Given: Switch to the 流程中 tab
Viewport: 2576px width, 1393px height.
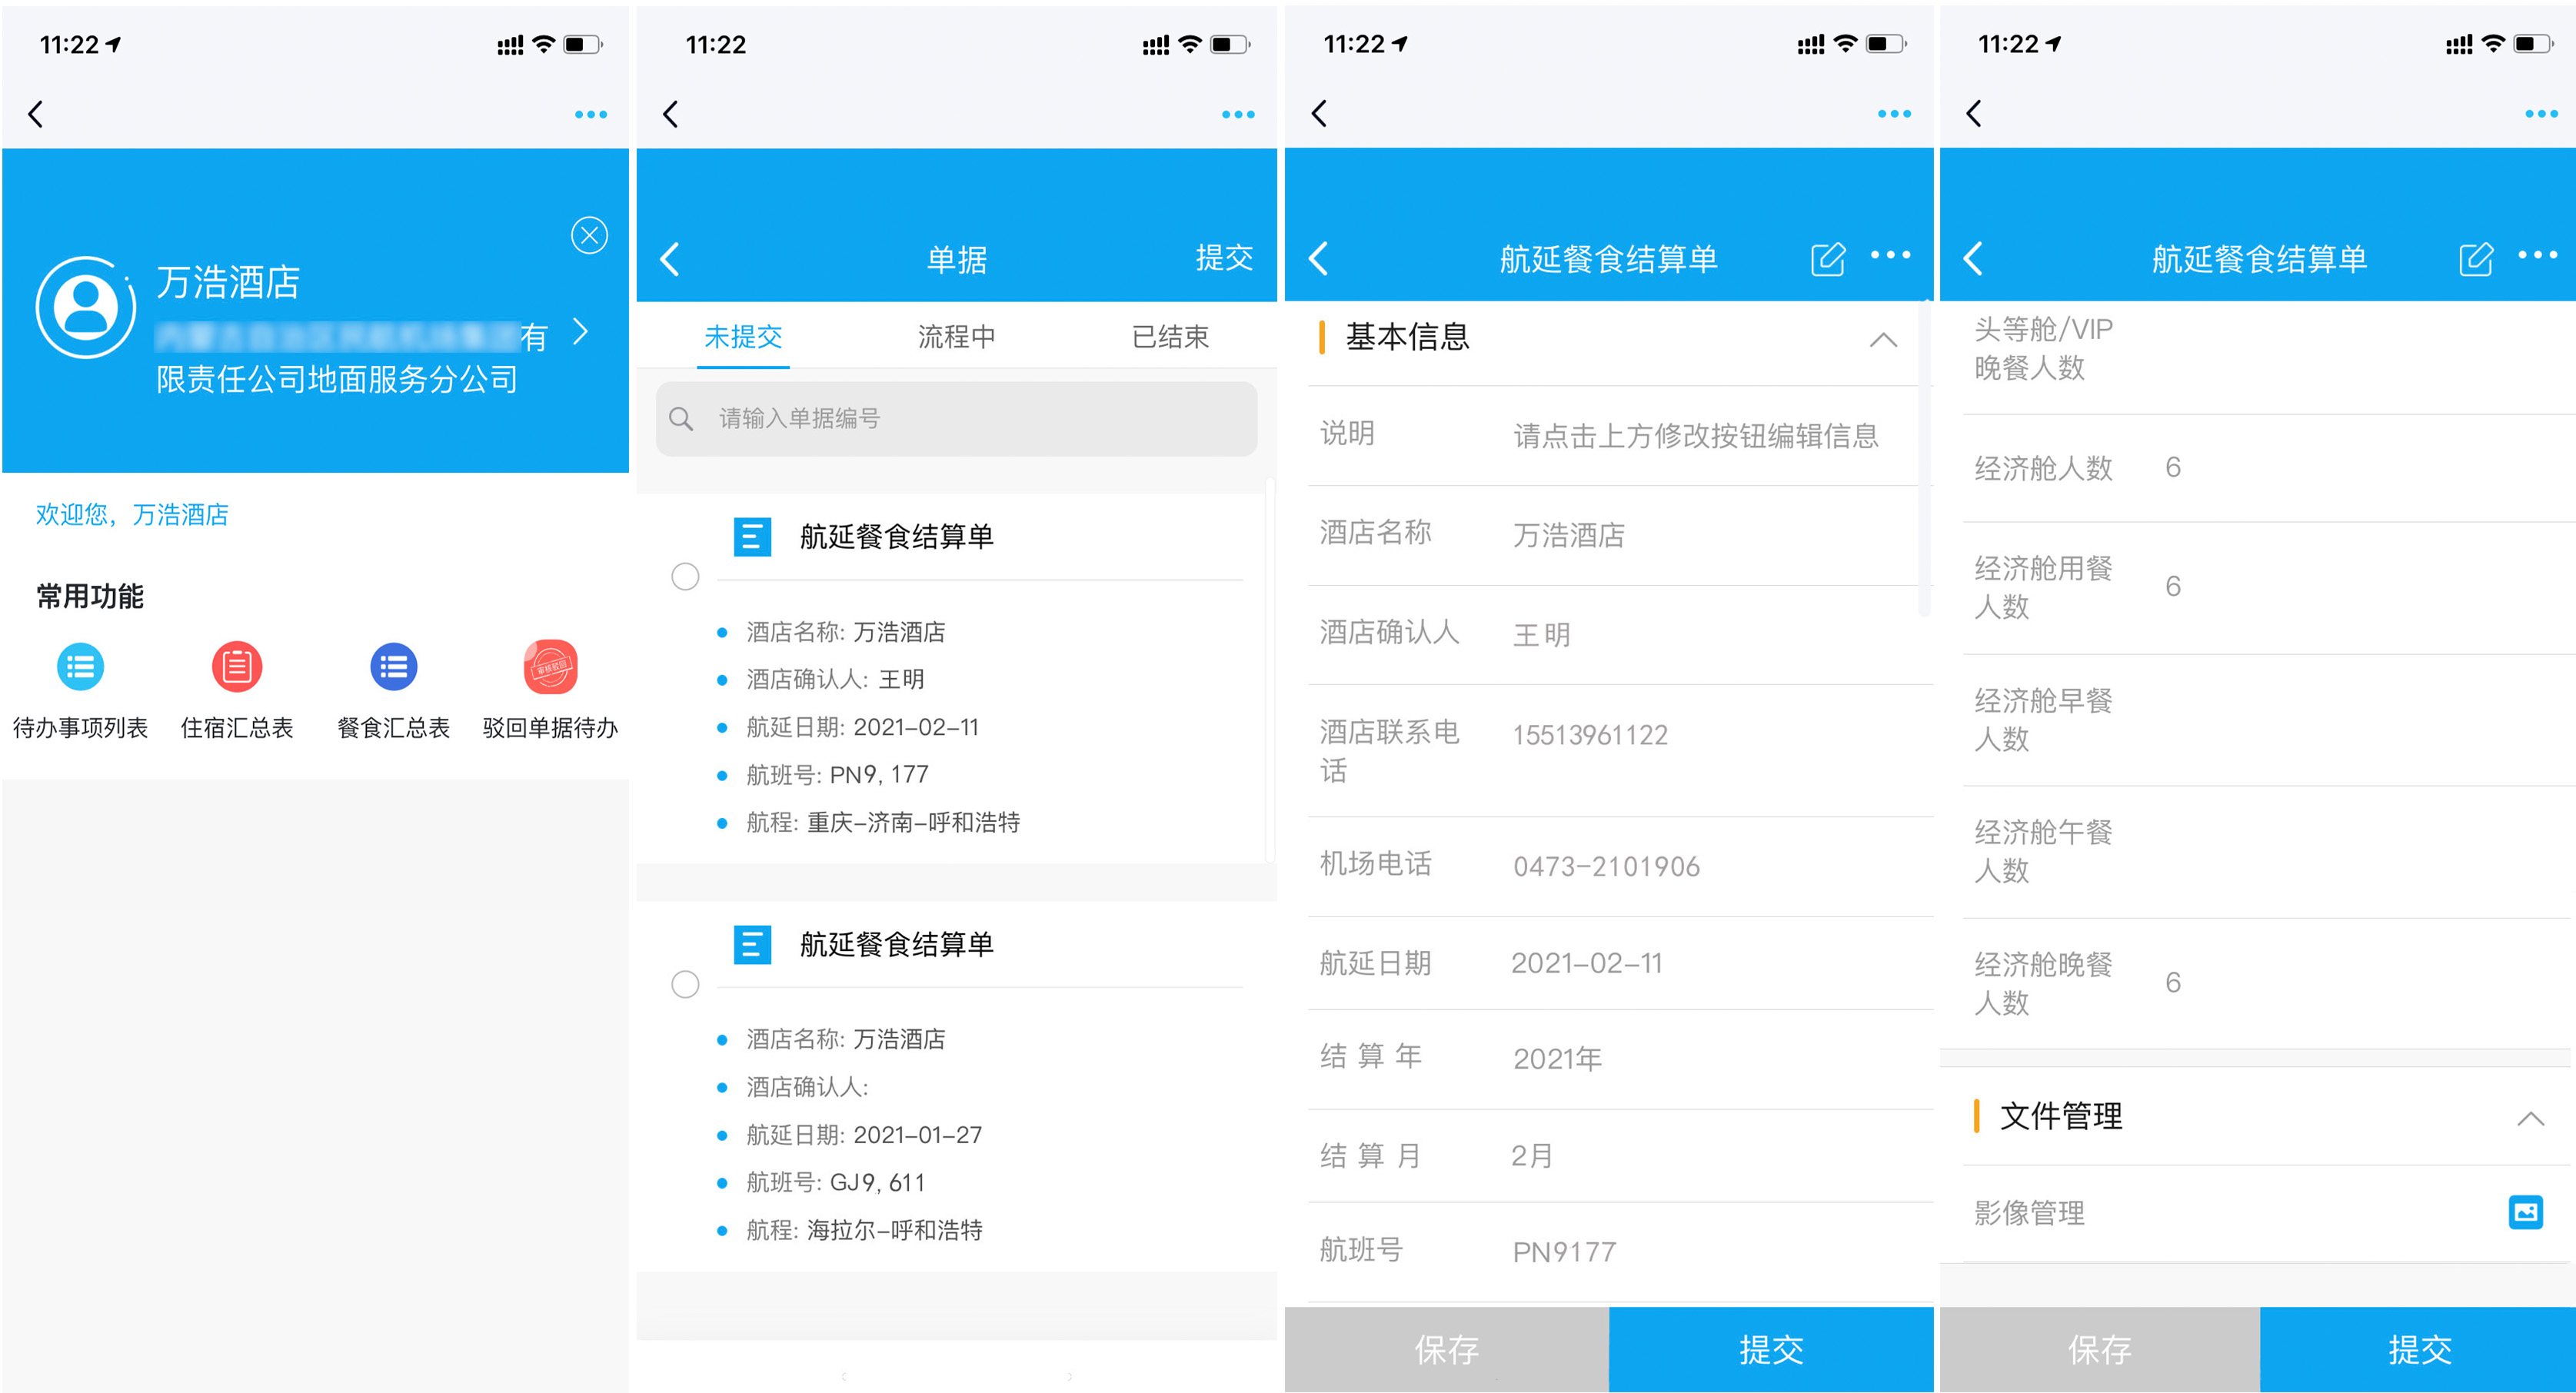Looking at the screenshot, I should tap(956, 337).
